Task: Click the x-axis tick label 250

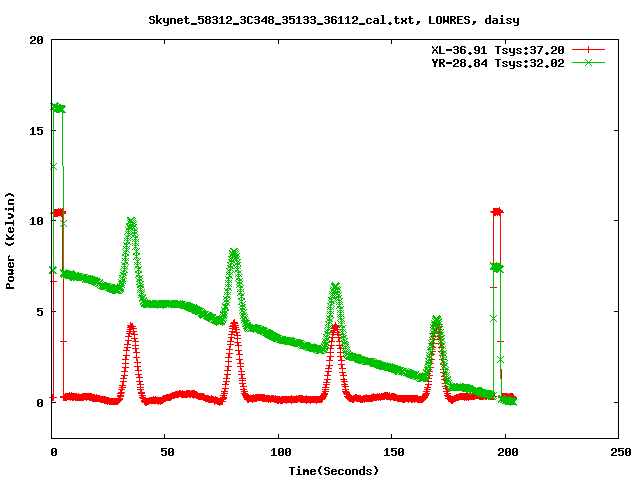Action: pos(621,452)
